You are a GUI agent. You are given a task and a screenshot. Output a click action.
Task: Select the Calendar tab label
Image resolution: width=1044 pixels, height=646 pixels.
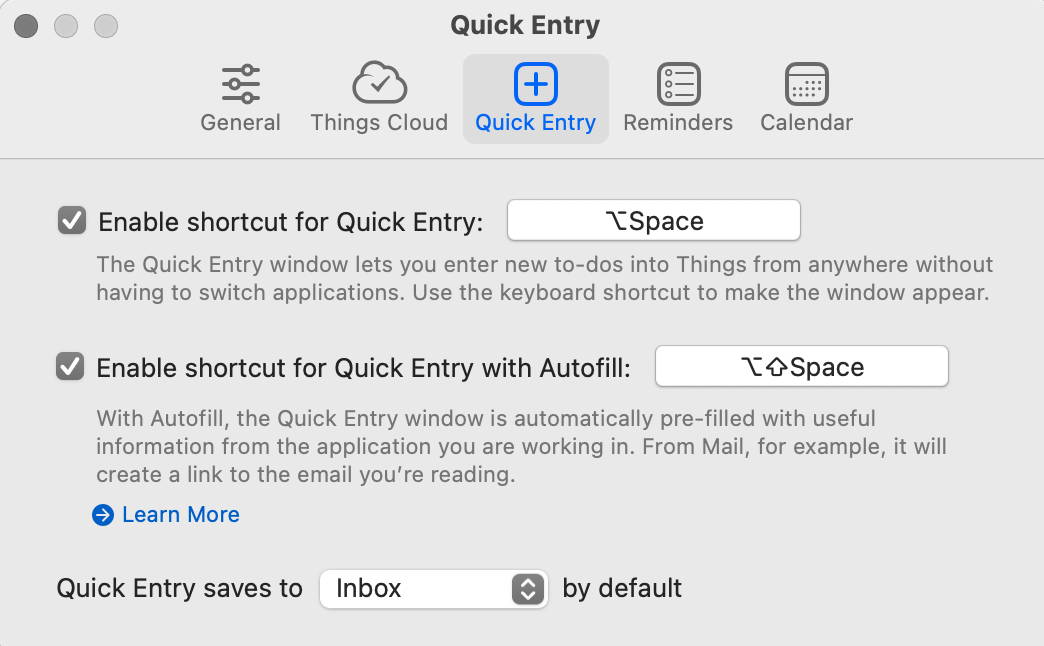click(x=806, y=123)
